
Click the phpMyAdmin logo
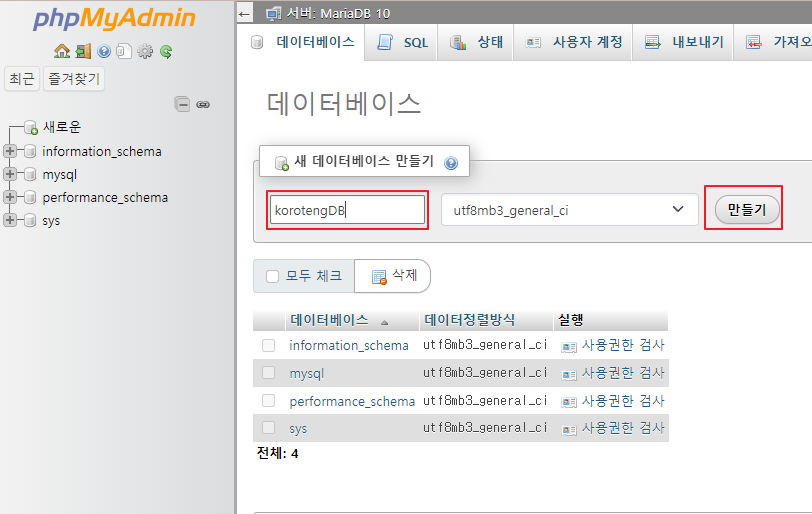pyautogui.click(x=114, y=18)
